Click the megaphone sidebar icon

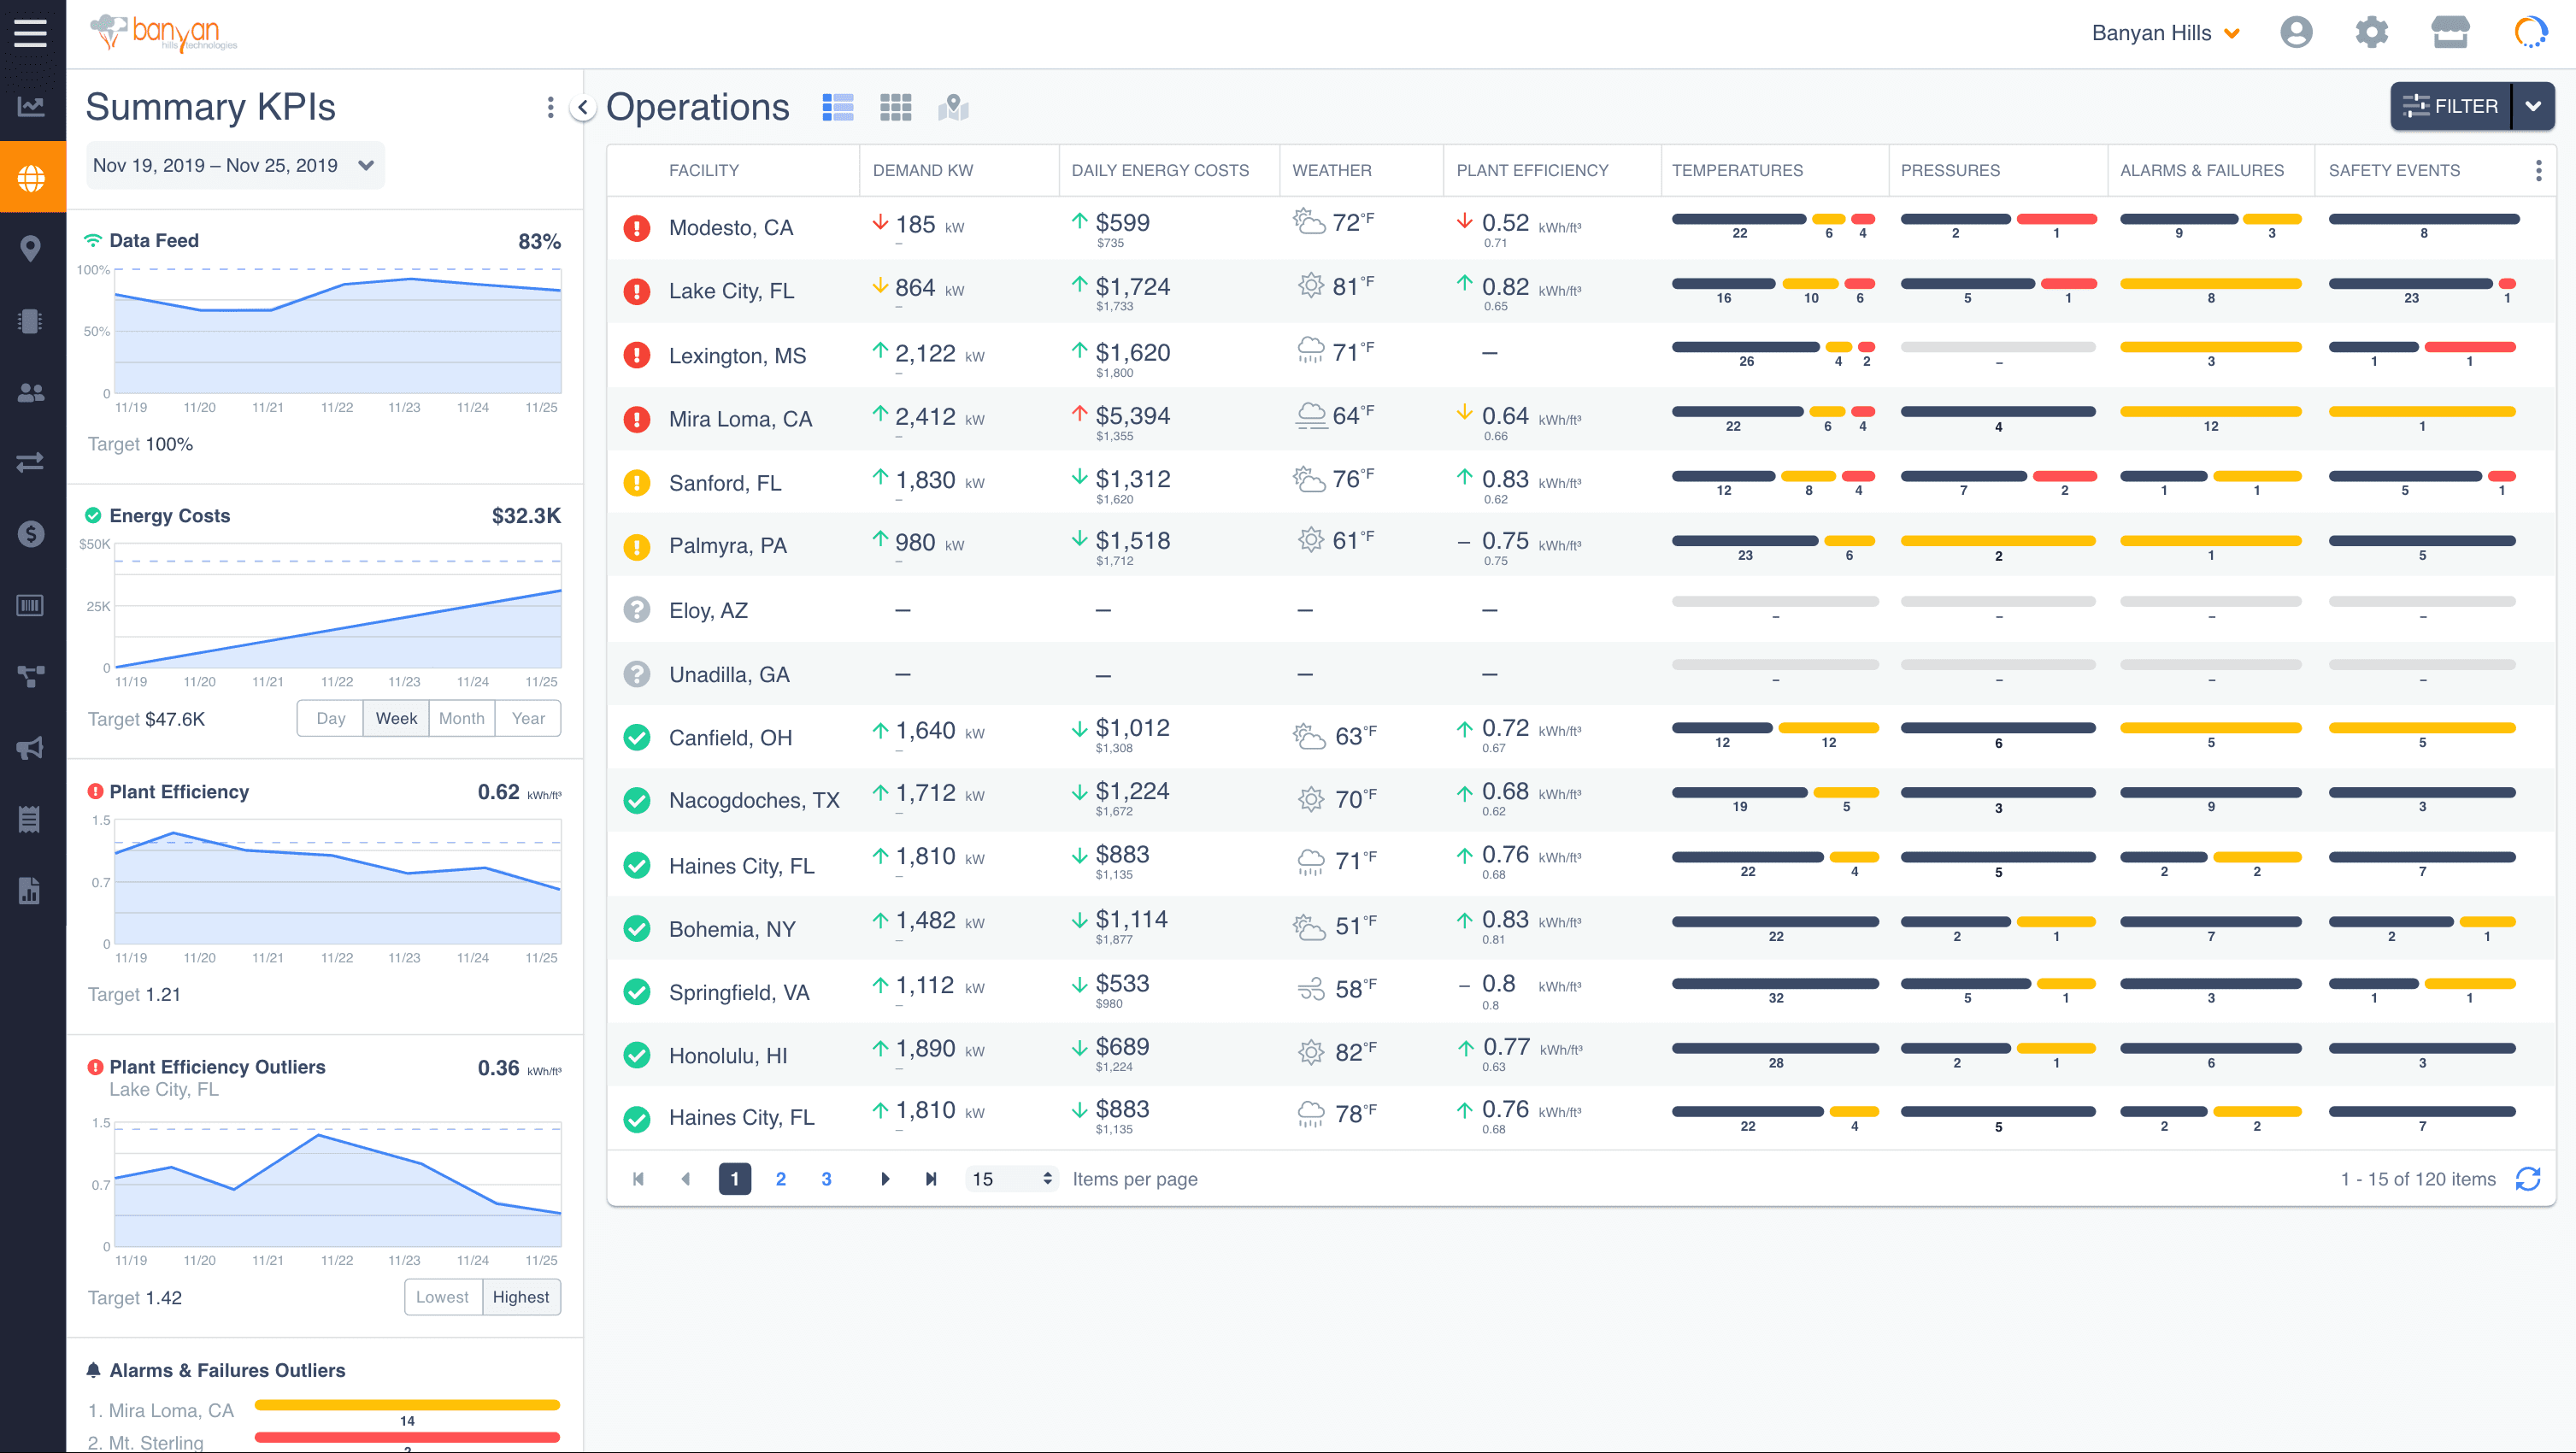[x=30, y=748]
